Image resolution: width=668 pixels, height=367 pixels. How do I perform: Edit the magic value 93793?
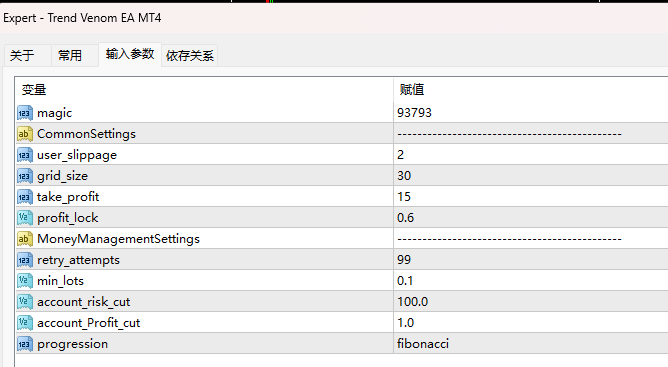(531, 113)
